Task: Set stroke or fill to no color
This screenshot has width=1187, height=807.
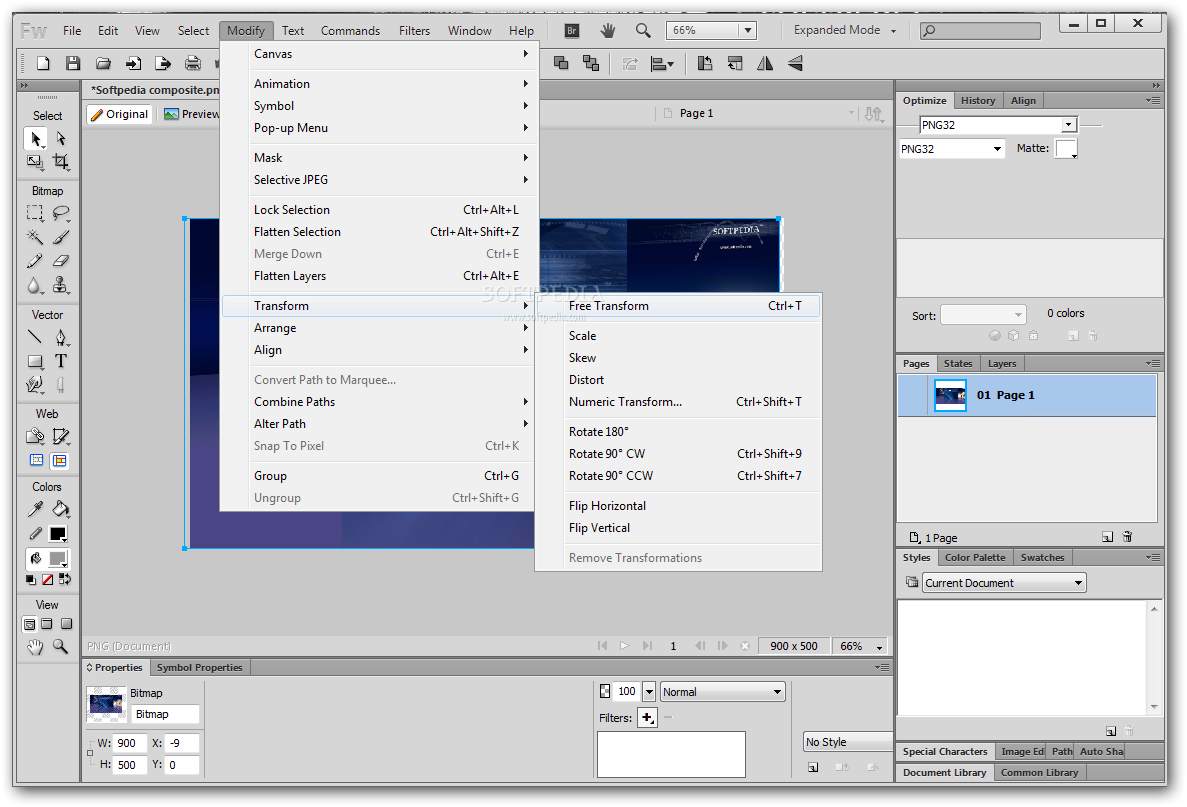Action: point(48,580)
